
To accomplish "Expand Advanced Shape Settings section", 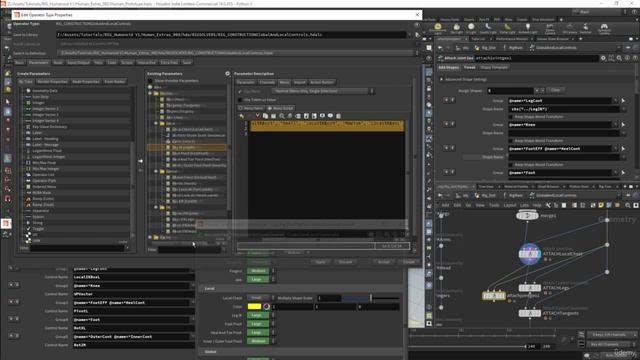I will [x=441, y=80].
